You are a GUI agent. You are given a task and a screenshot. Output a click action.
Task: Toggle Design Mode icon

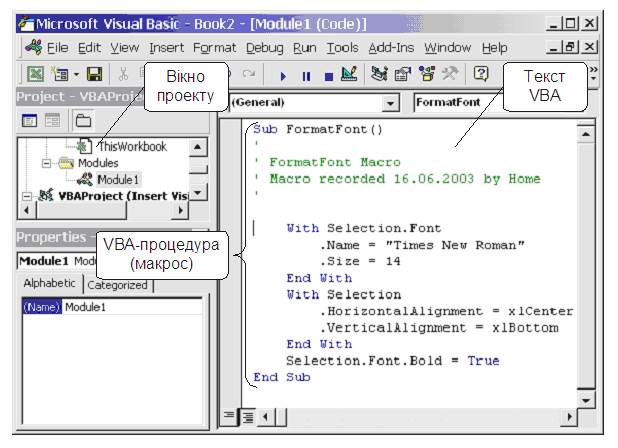tap(349, 74)
